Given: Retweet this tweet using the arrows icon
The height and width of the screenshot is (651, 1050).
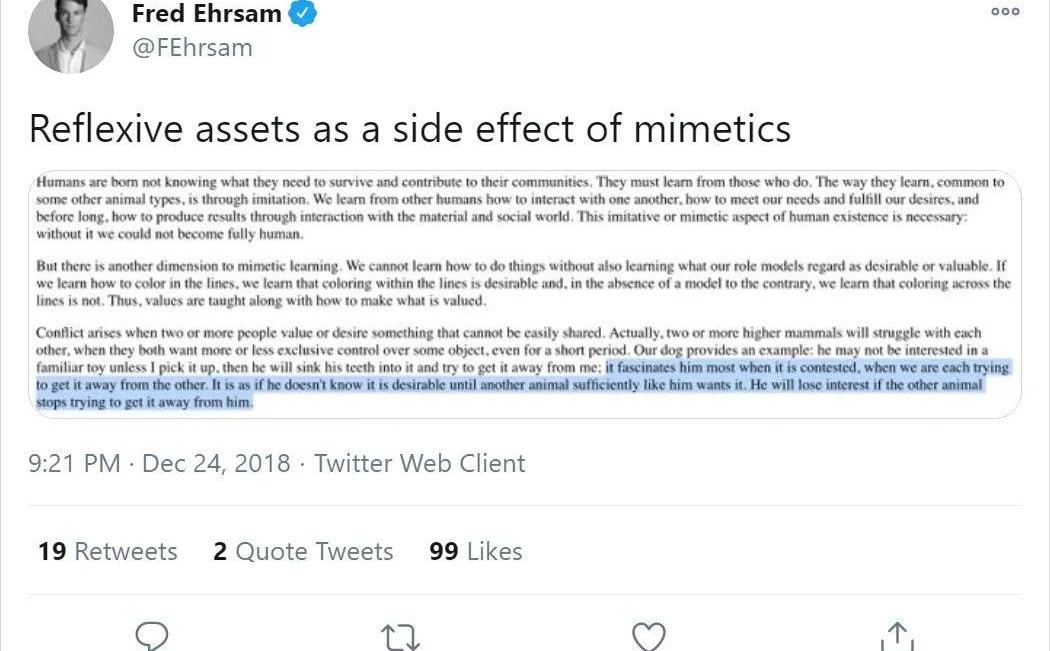Looking at the screenshot, I should (x=401, y=636).
